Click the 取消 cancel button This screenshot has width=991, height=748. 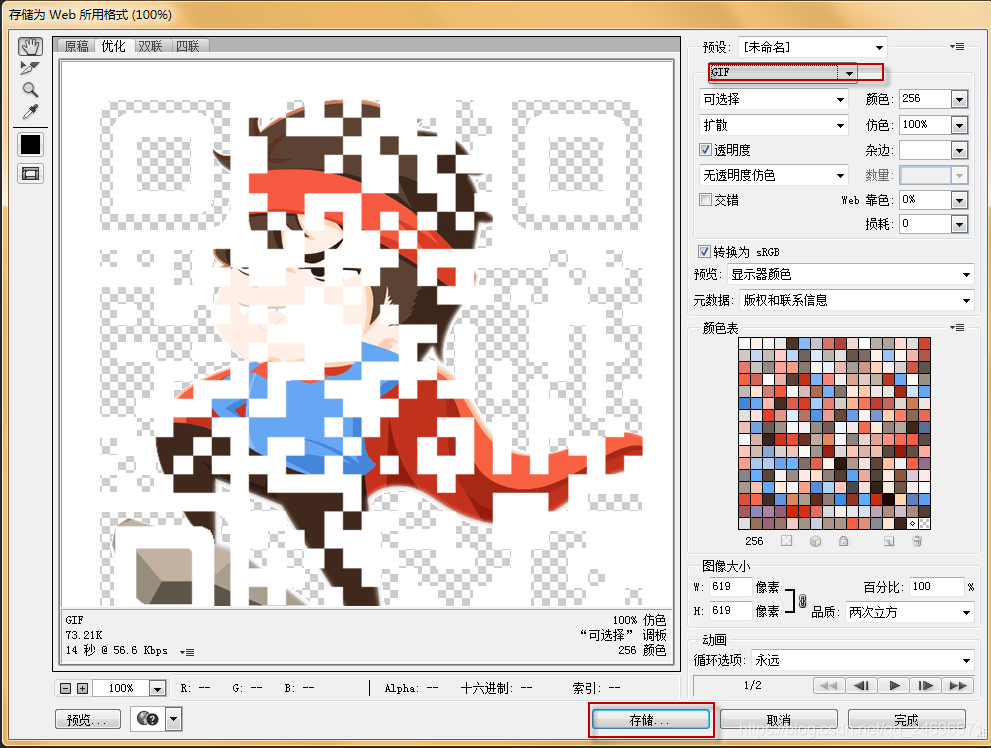pyautogui.click(x=779, y=720)
